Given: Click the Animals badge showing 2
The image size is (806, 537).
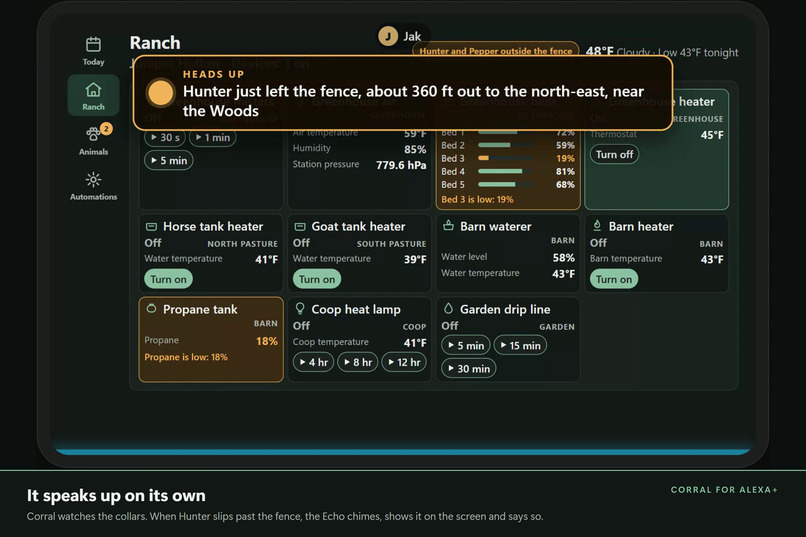Looking at the screenshot, I should (x=106, y=128).
